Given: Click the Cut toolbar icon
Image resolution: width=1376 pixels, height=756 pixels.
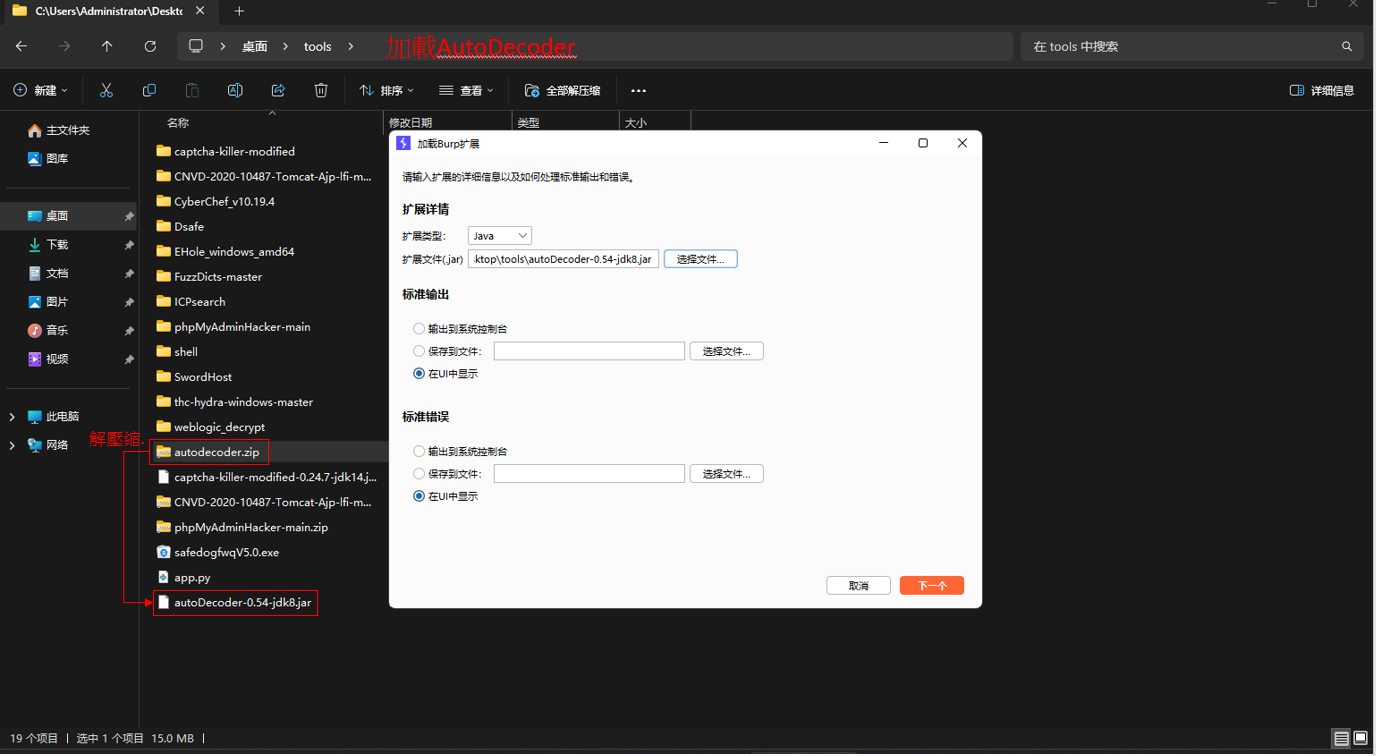Looking at the screenshot, I should coord(106,90).
